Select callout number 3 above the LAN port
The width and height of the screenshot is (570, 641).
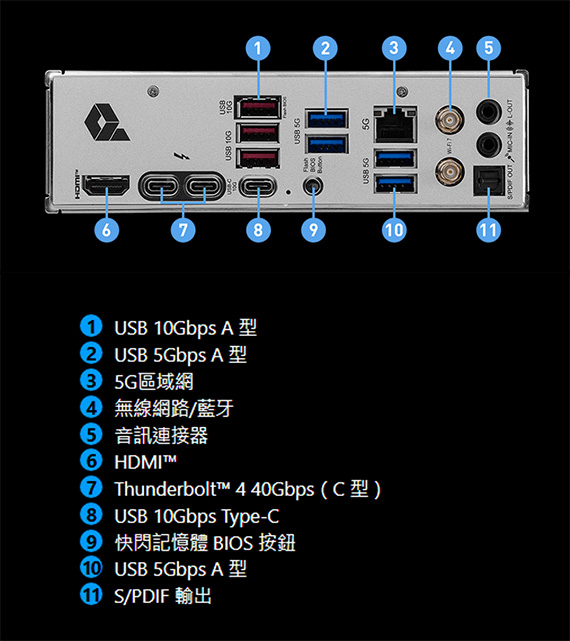(x=394, y=48)
